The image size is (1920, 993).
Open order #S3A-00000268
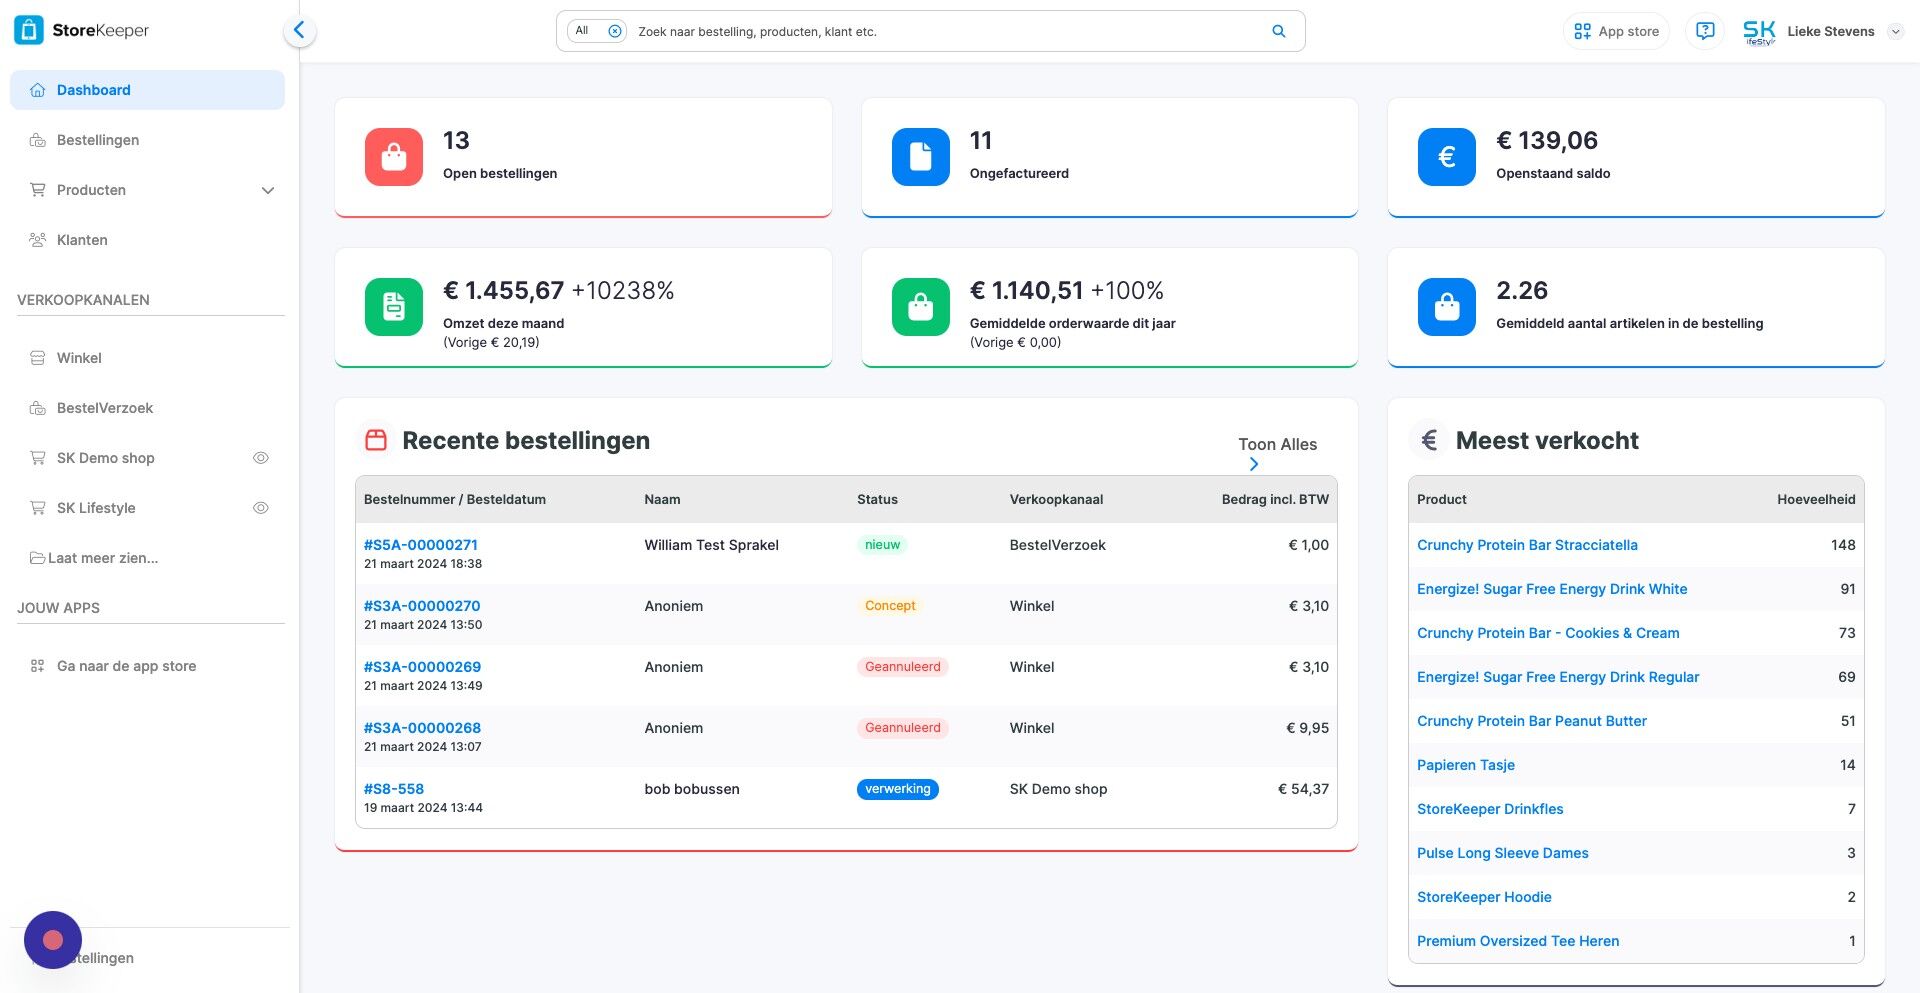click(x=422, y=728)
